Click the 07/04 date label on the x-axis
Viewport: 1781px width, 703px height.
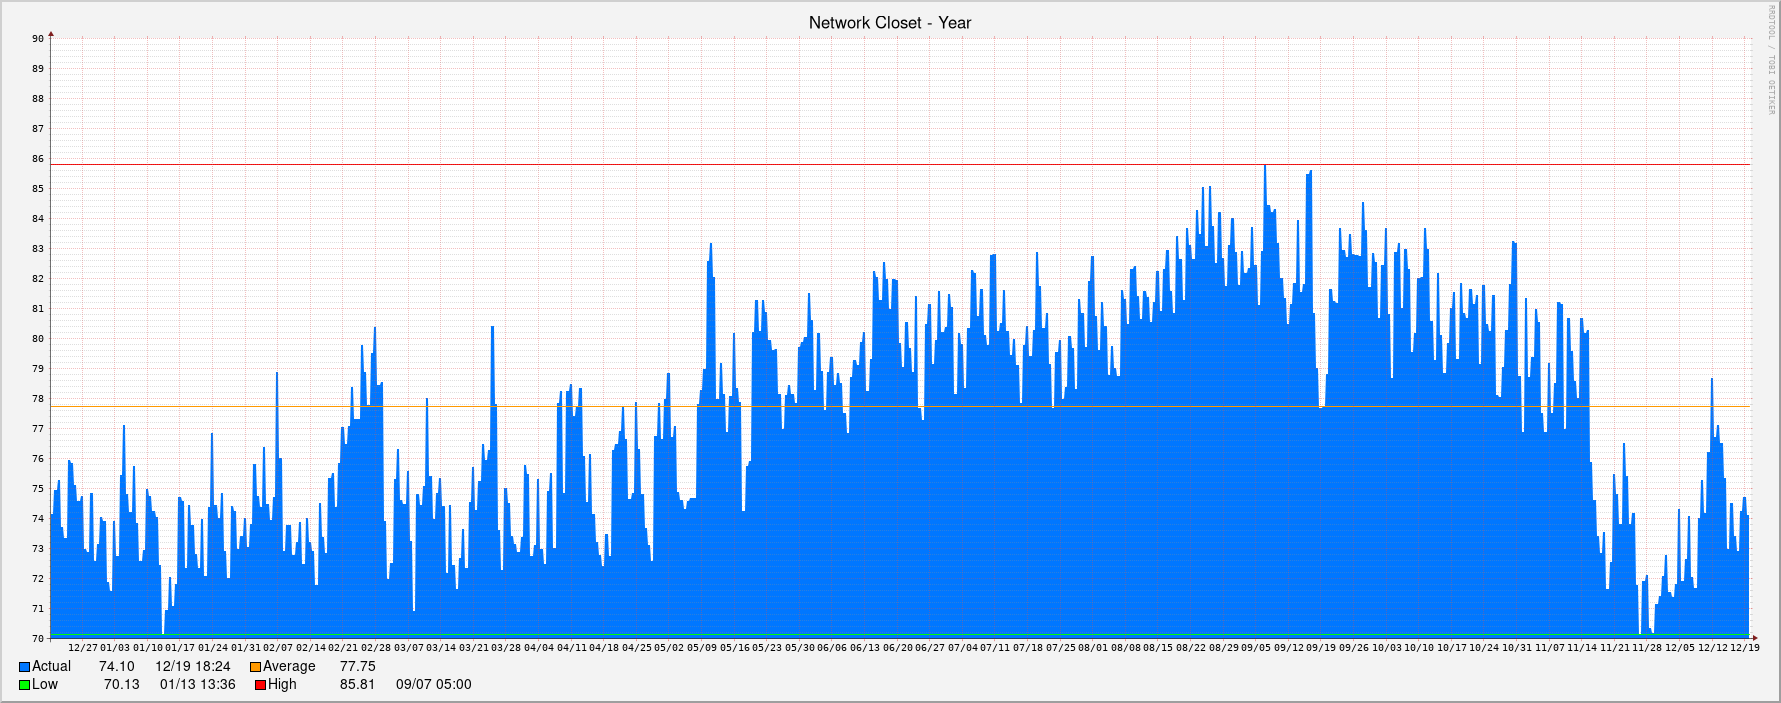pos(962,648)
